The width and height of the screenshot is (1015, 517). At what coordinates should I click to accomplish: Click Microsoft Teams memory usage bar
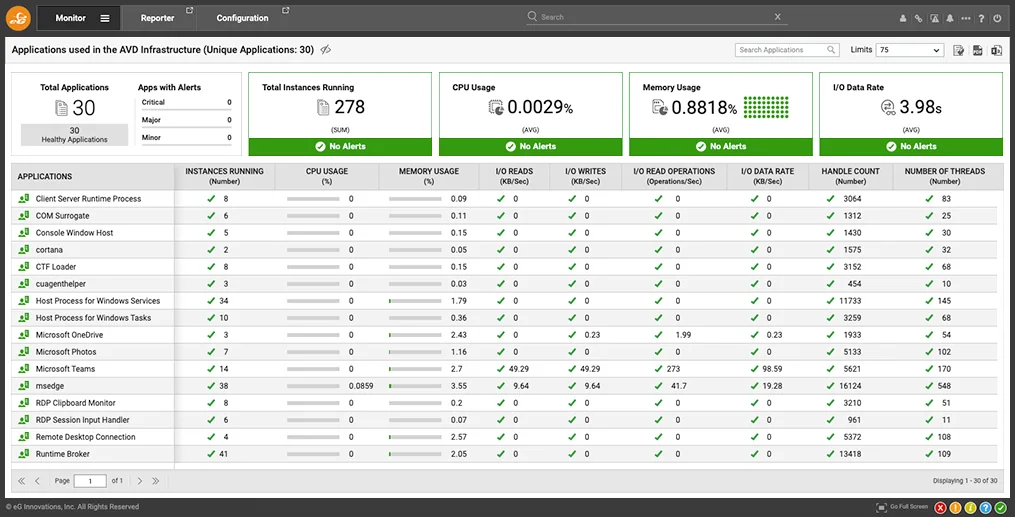click(415, 369)
